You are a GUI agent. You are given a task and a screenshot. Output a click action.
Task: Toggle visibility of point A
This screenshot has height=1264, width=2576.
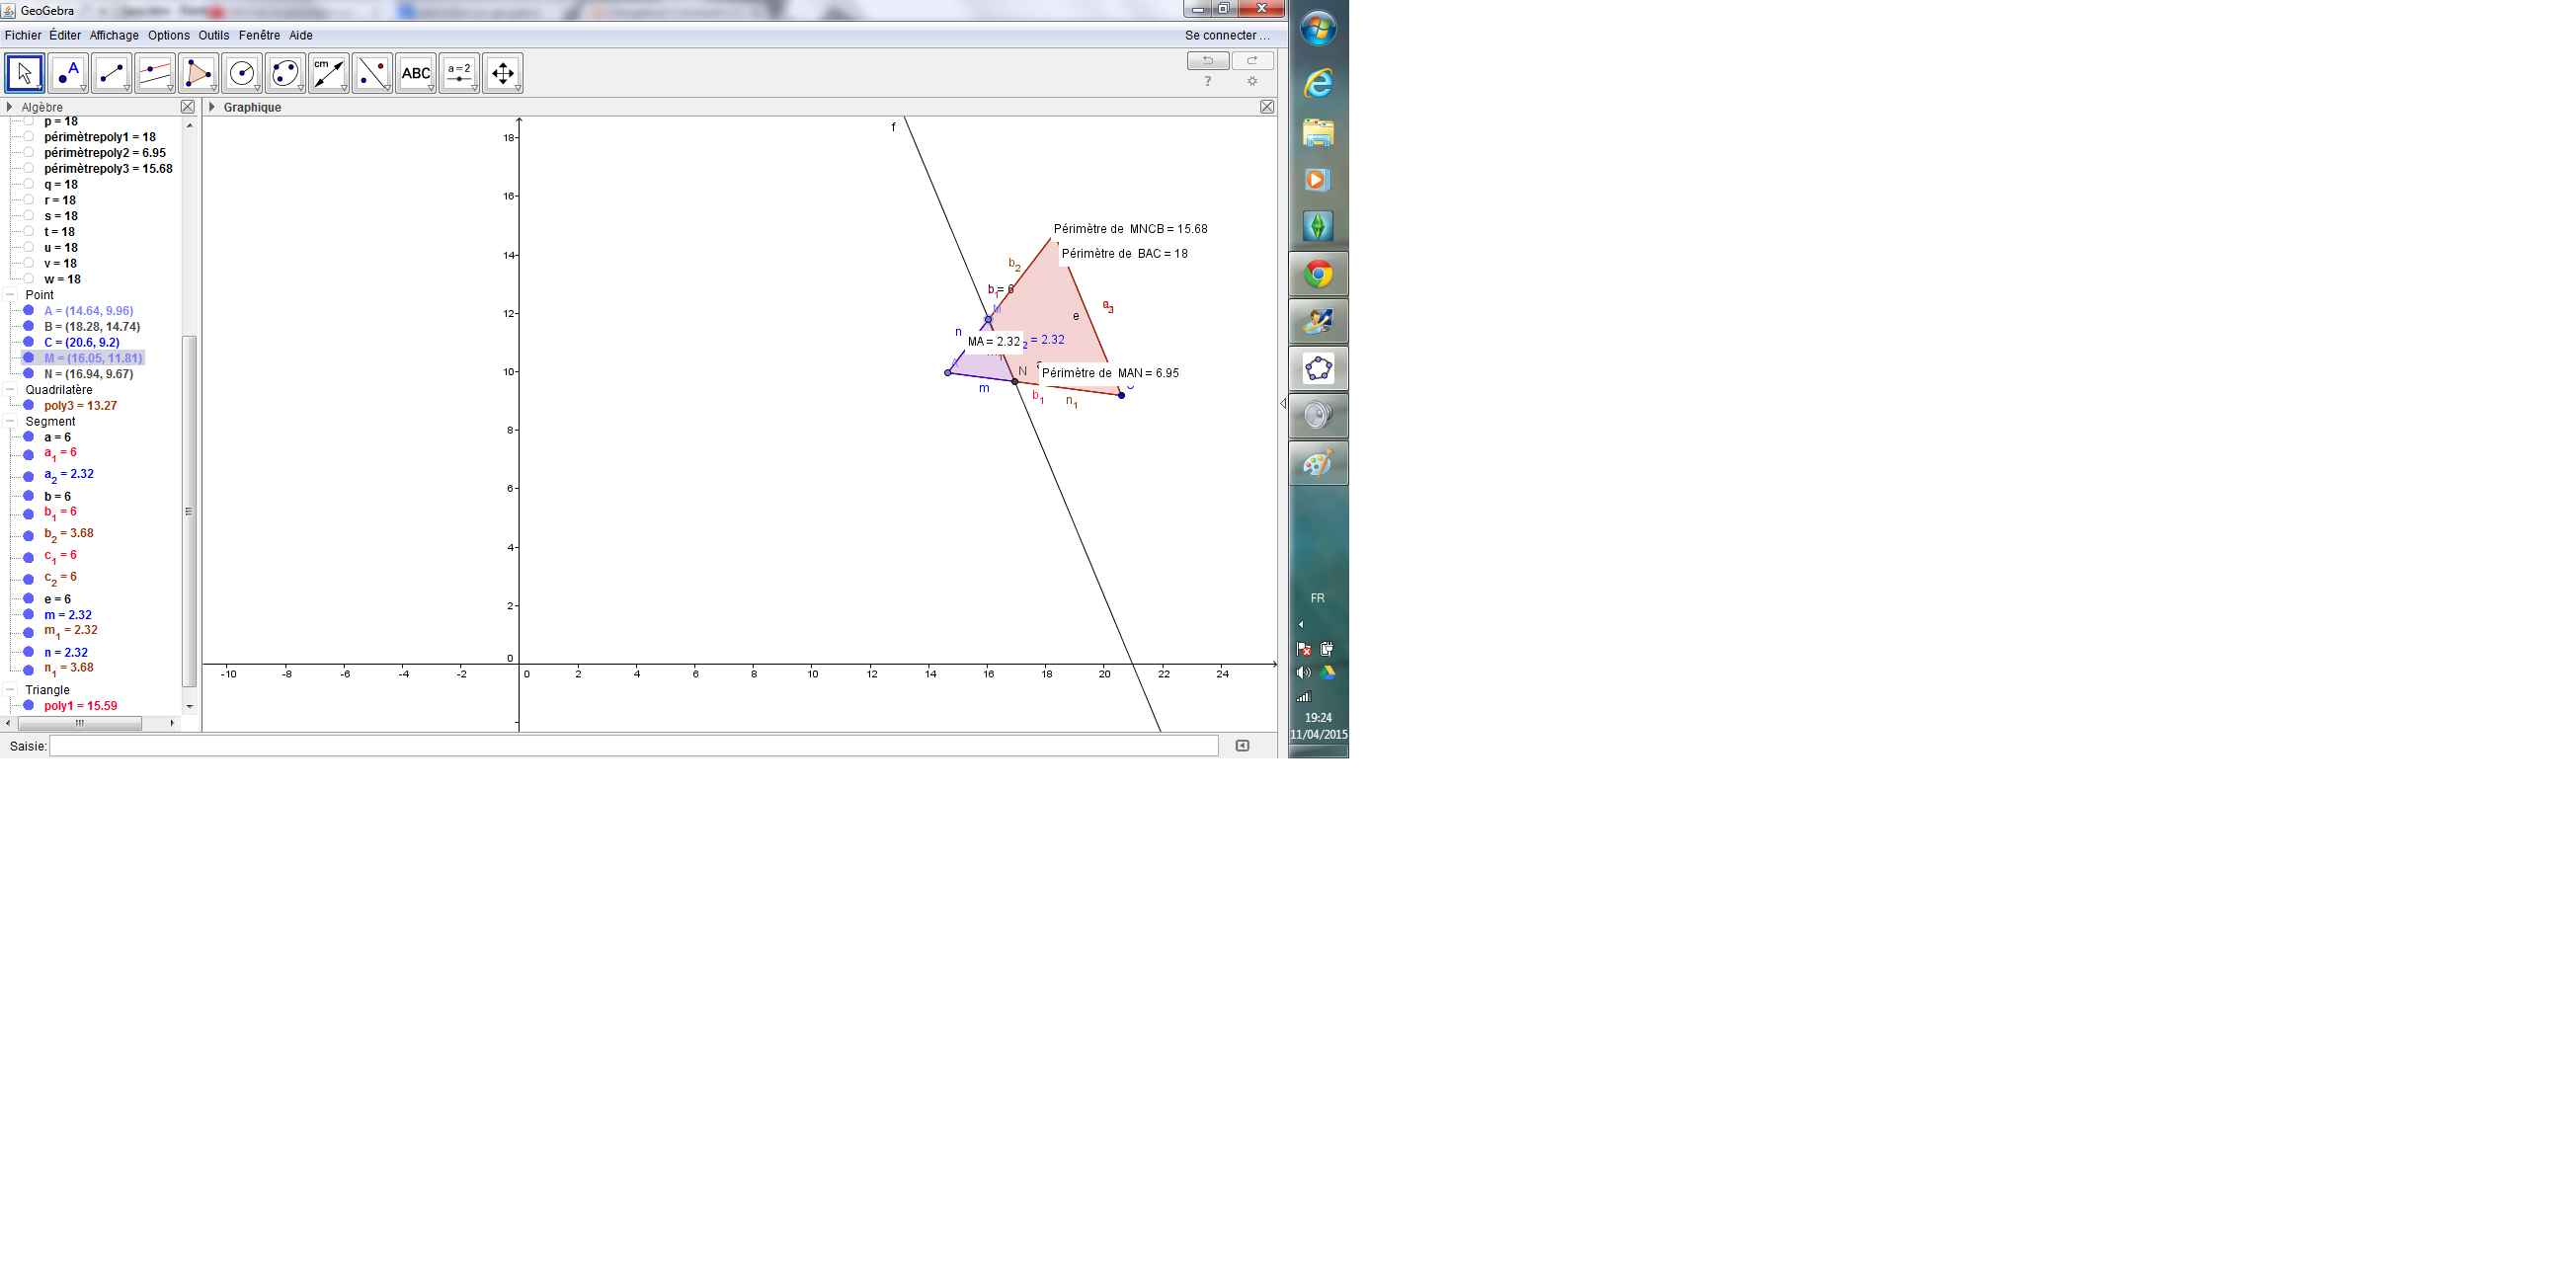click(x=29, y=311)
